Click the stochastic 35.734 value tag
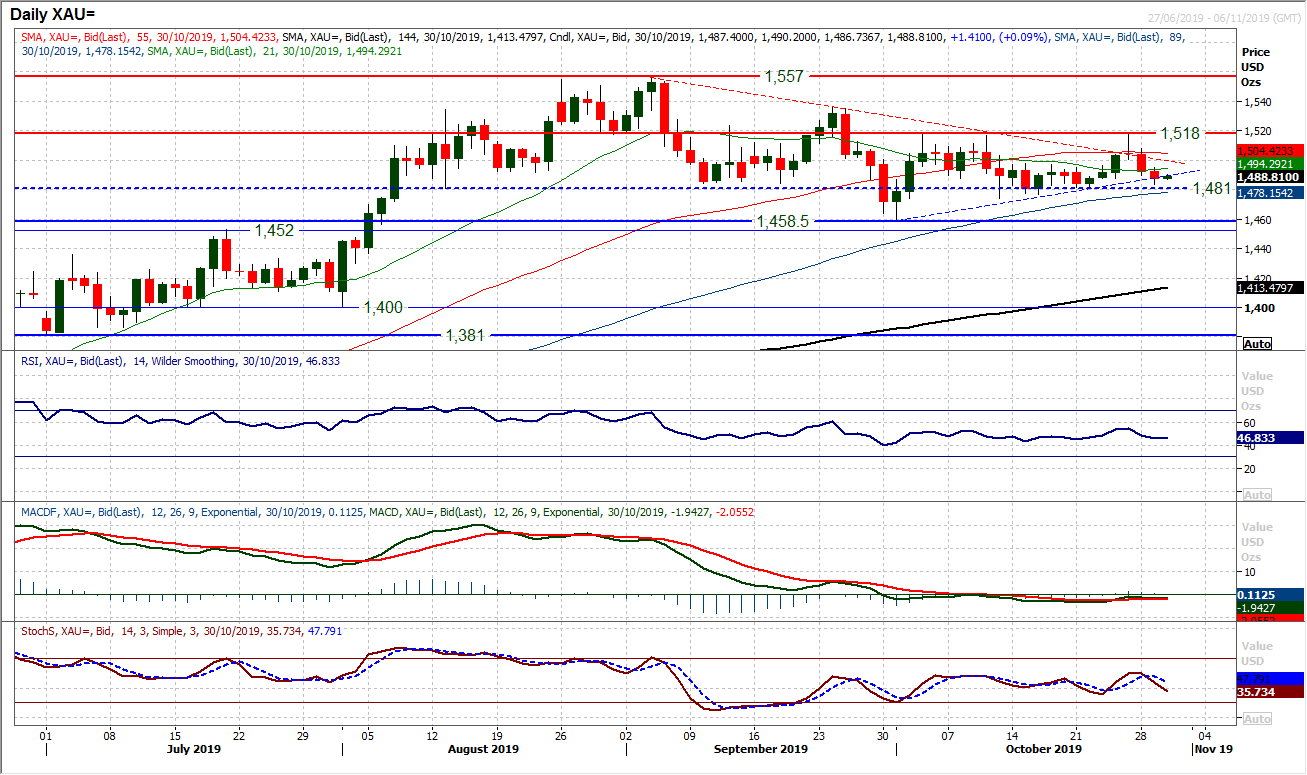The width and height of the screenshot is (1307, 775). (1270, 691)
